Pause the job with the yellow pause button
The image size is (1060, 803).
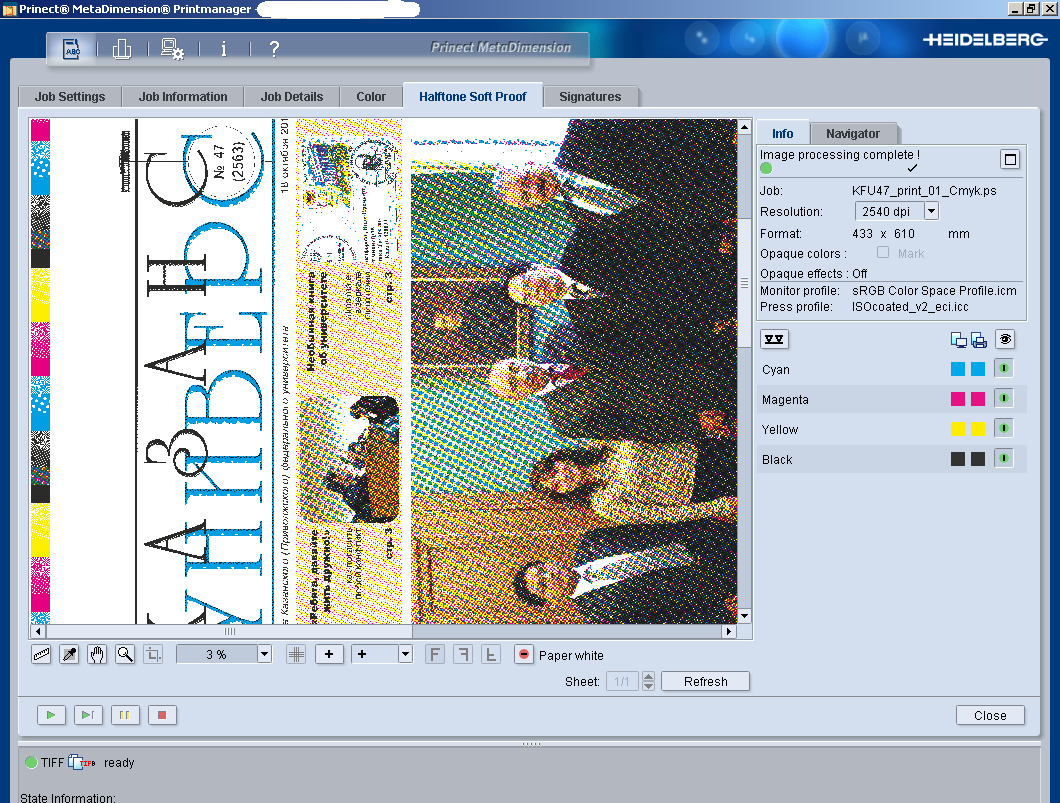point(124,714)
